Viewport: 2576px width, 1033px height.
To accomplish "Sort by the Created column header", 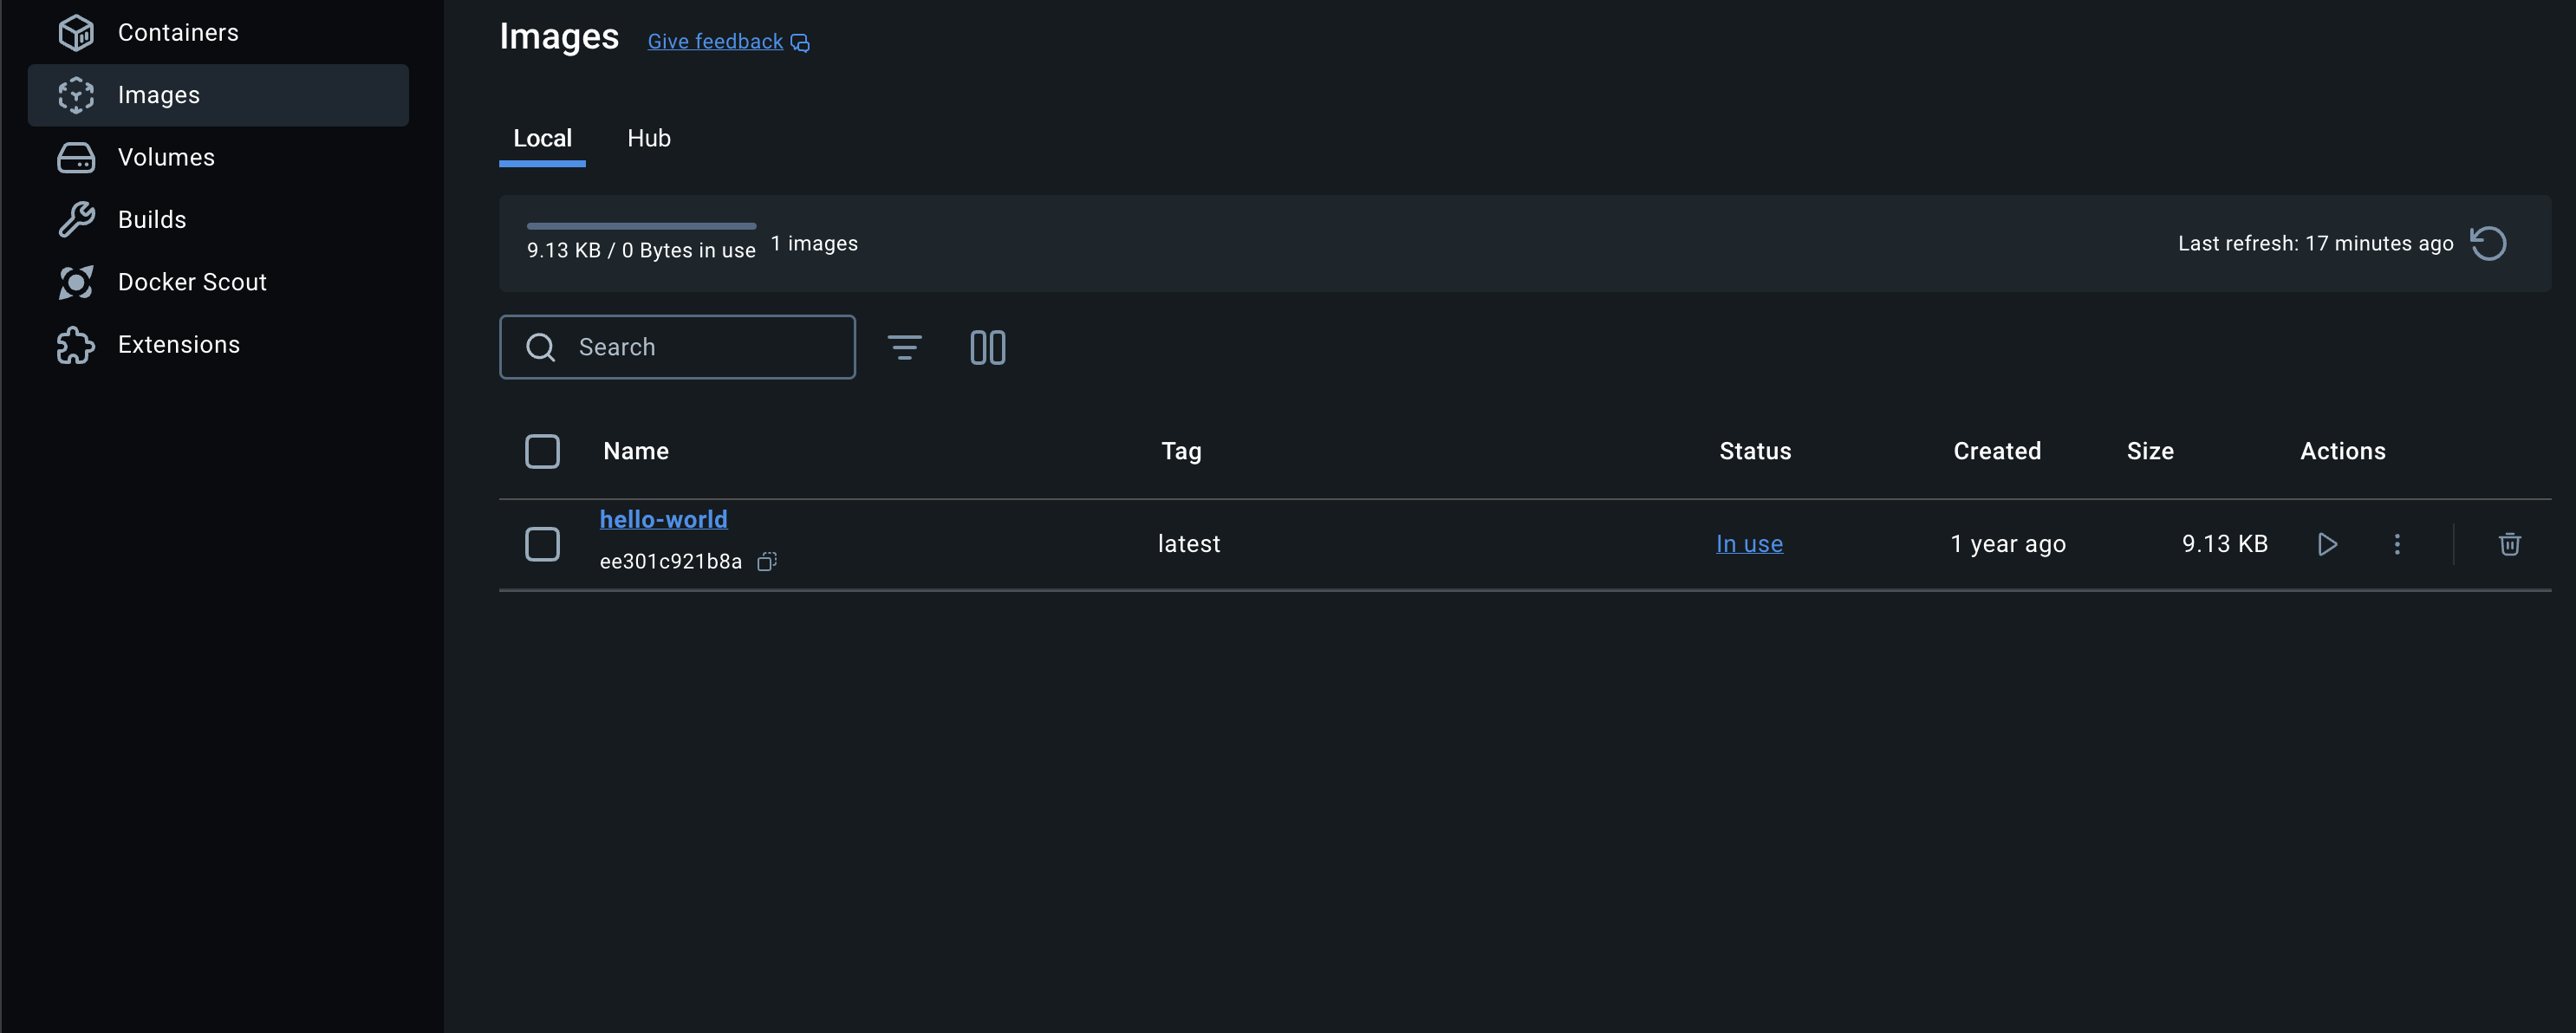I will 1997,451.
